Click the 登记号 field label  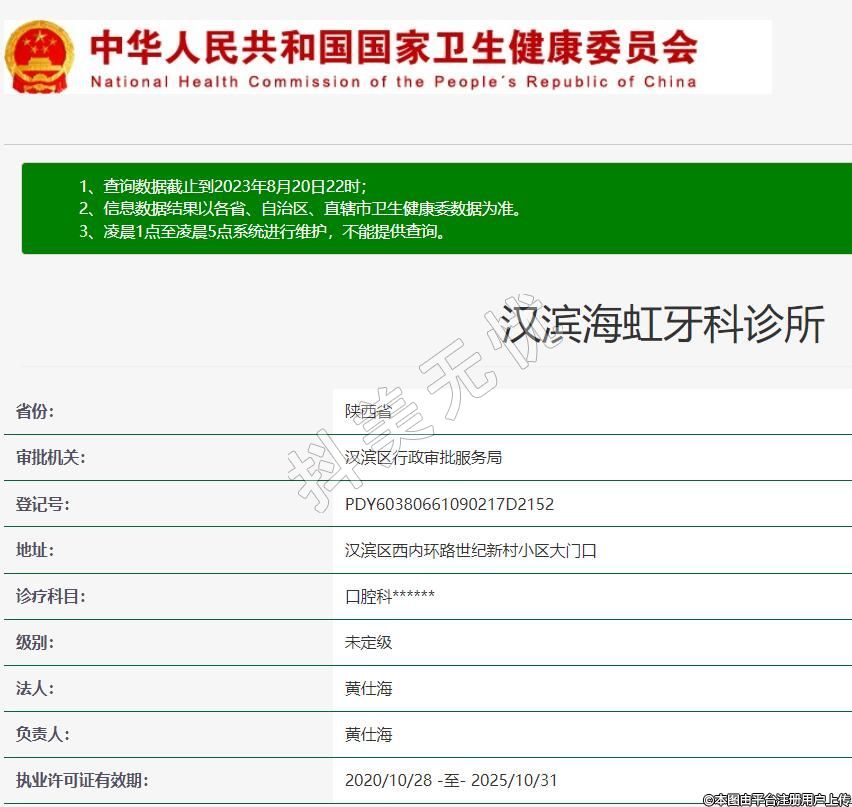coord(42,504)
